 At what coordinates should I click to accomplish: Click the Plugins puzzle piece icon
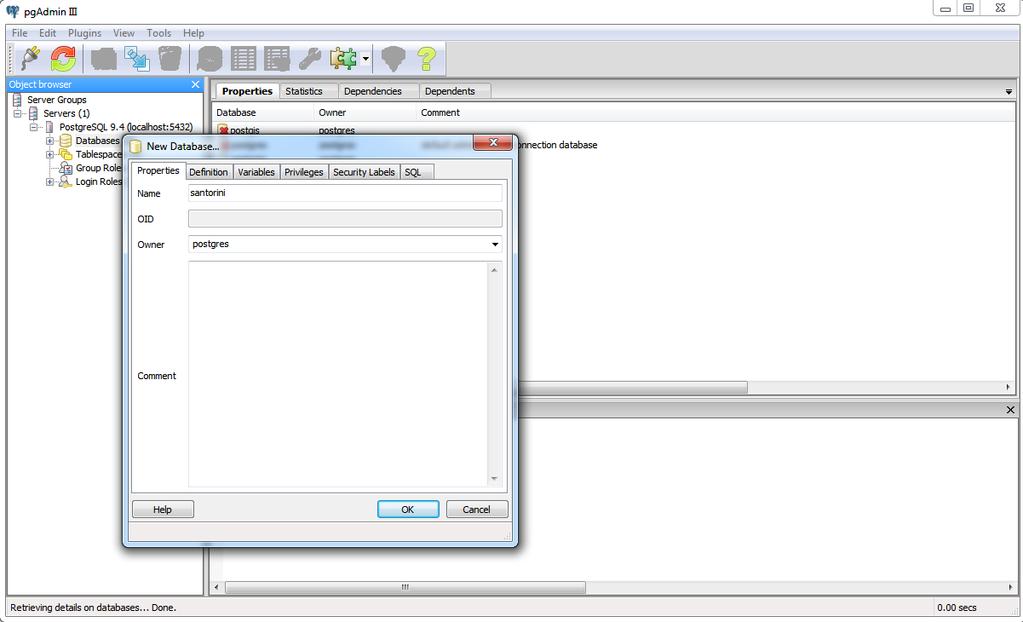pyautogui.click(x=343, y=59)
